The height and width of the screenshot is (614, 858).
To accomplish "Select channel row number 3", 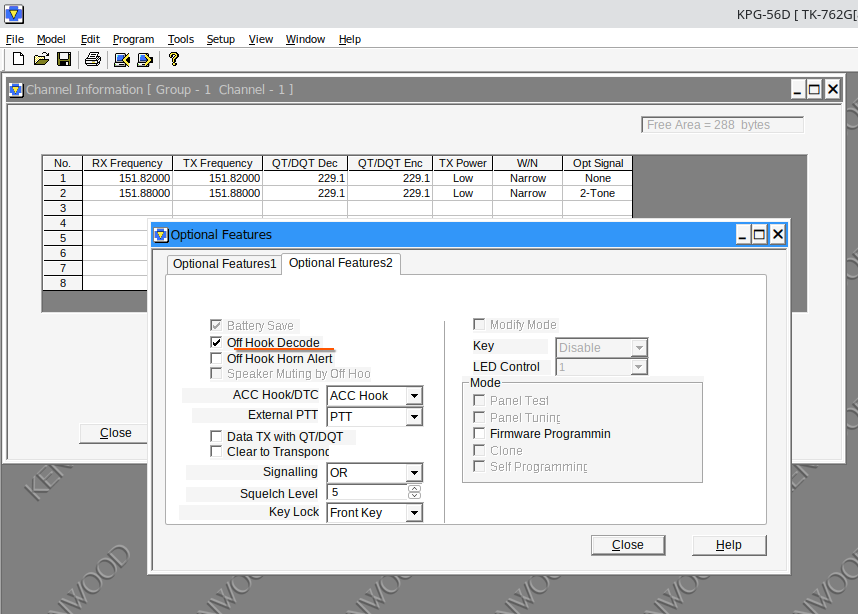I will click(63, 208).
